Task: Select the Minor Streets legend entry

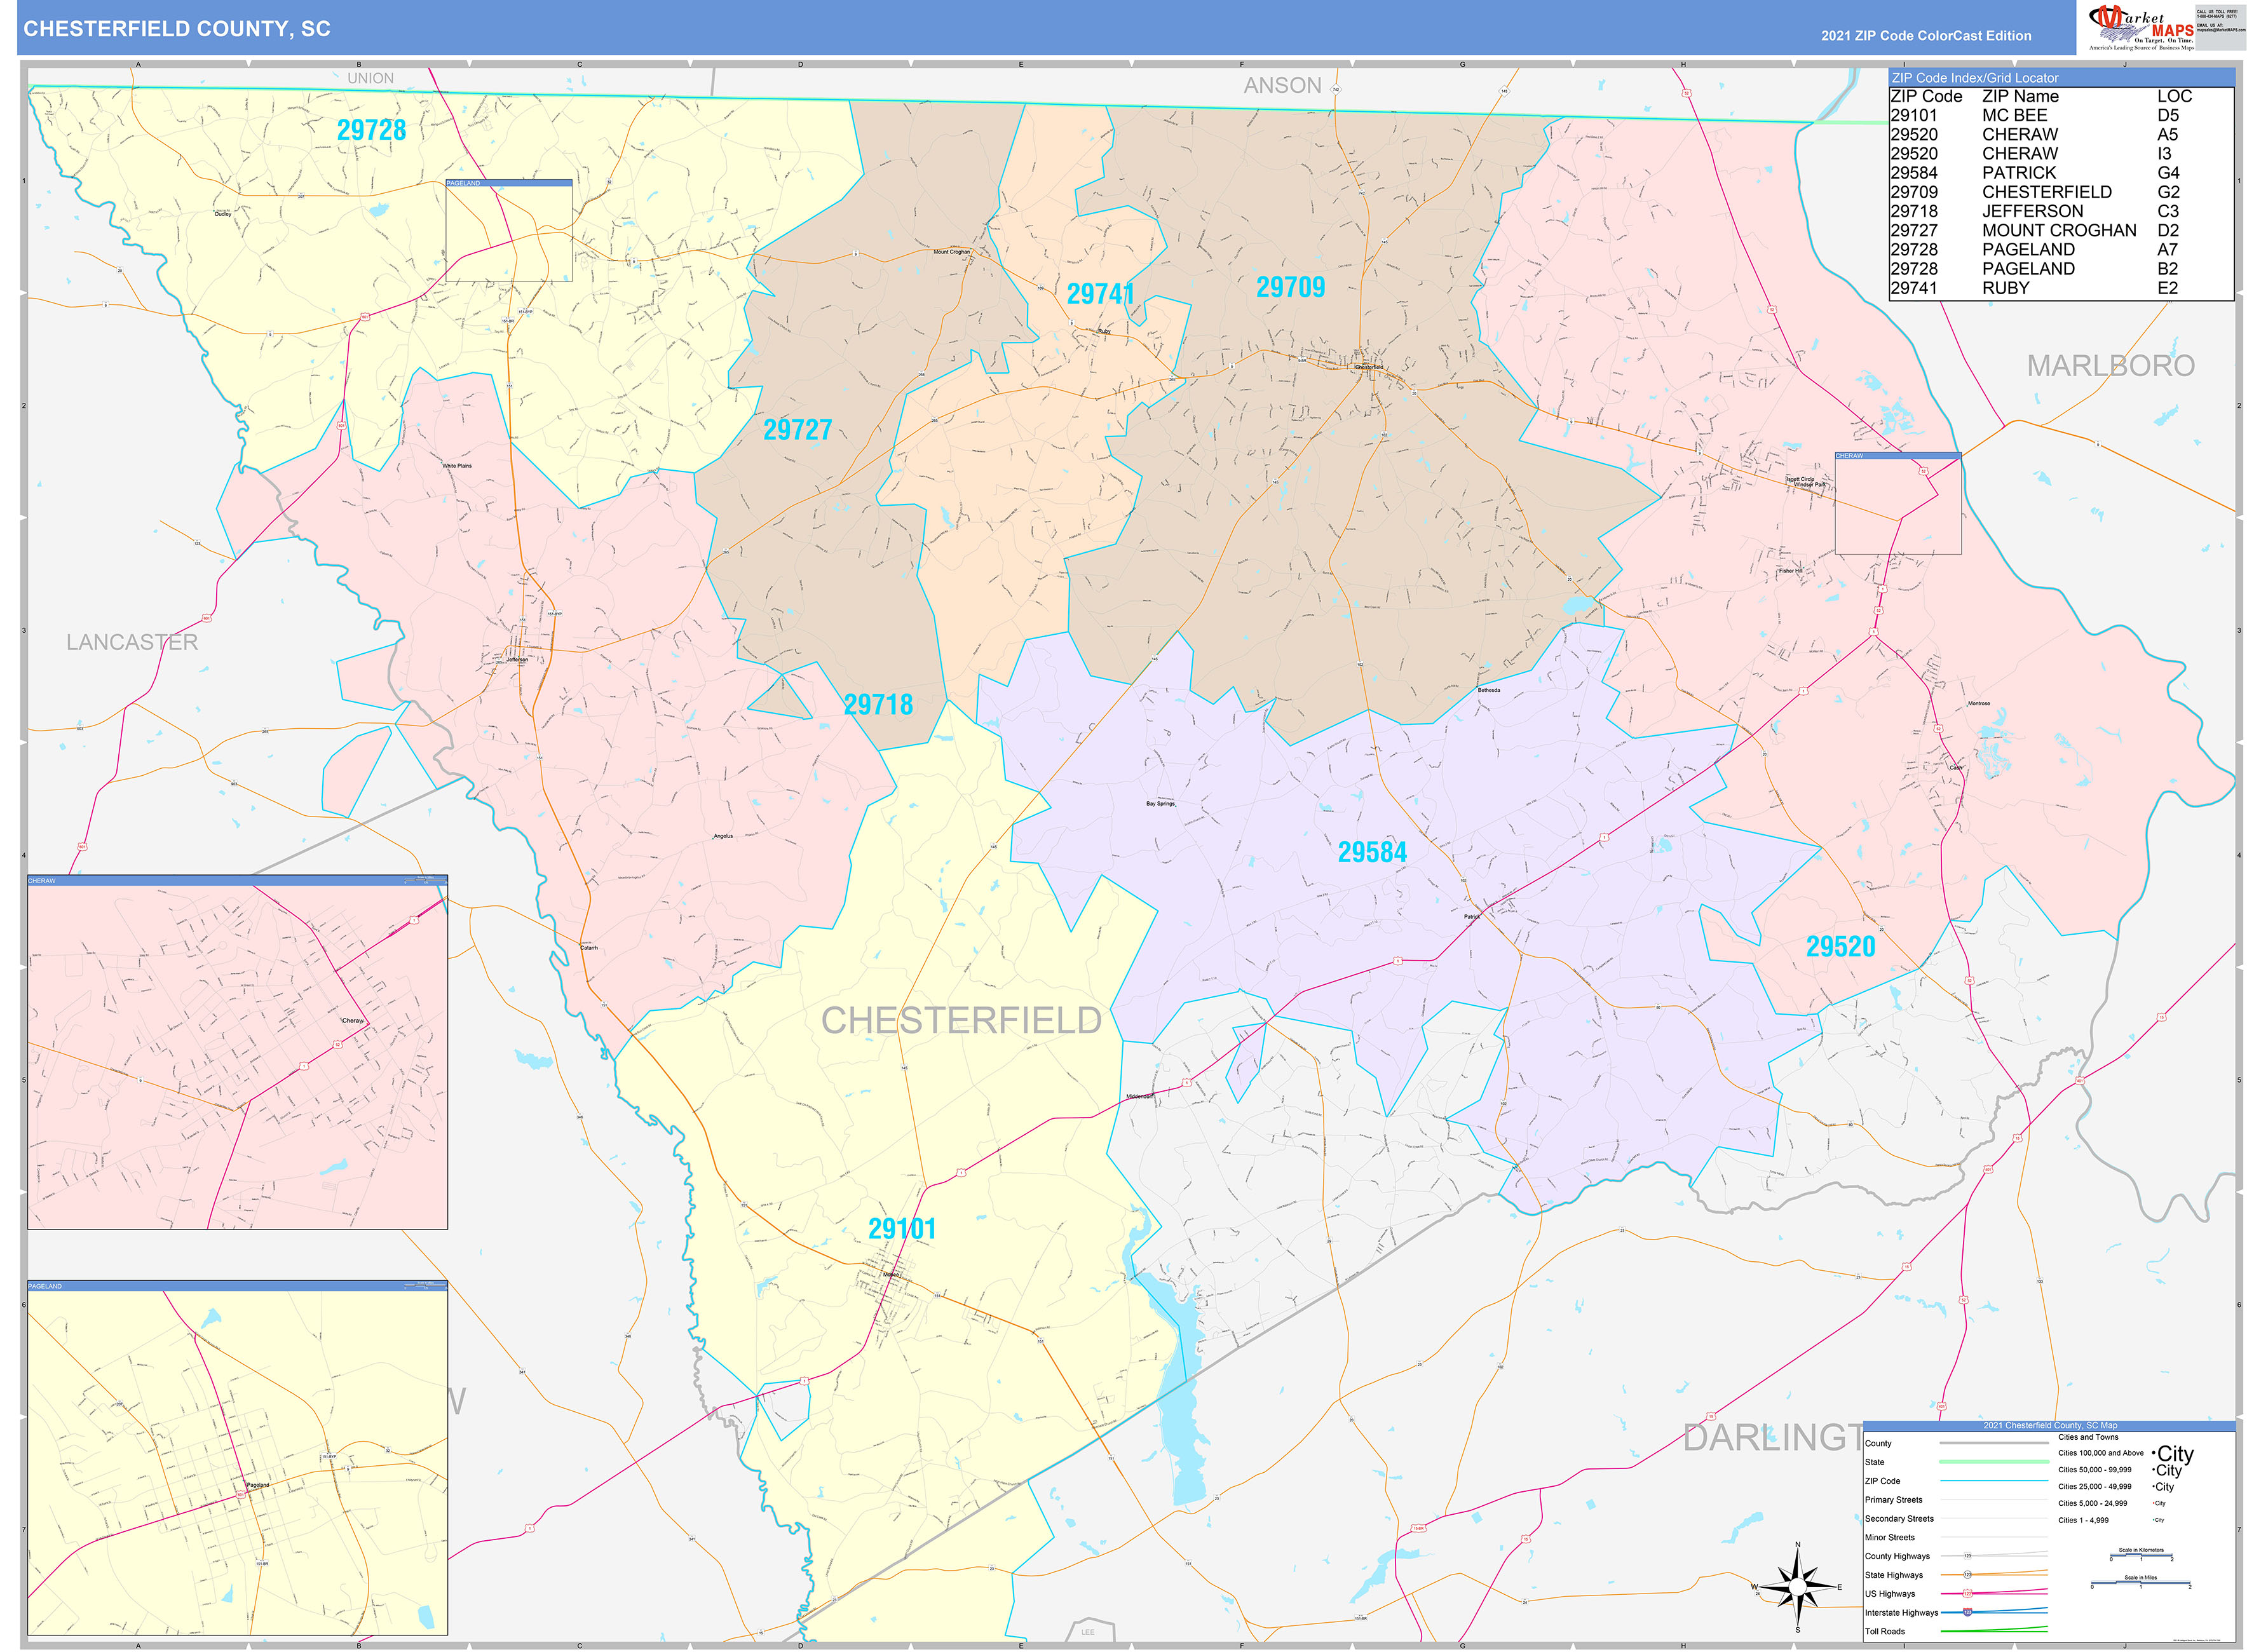Action: click(1956, 1538)
